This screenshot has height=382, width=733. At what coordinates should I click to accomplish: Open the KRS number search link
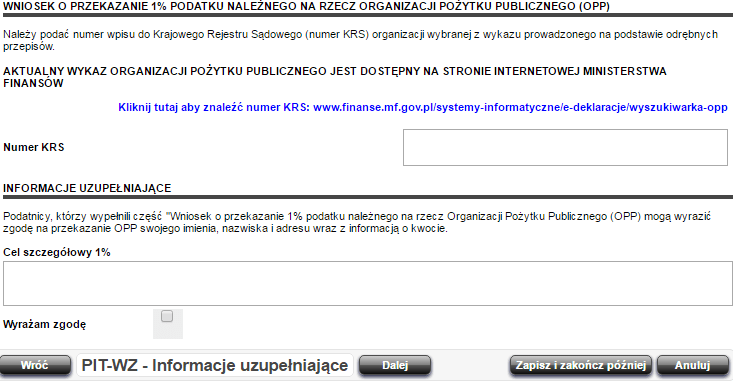(423, 107)
